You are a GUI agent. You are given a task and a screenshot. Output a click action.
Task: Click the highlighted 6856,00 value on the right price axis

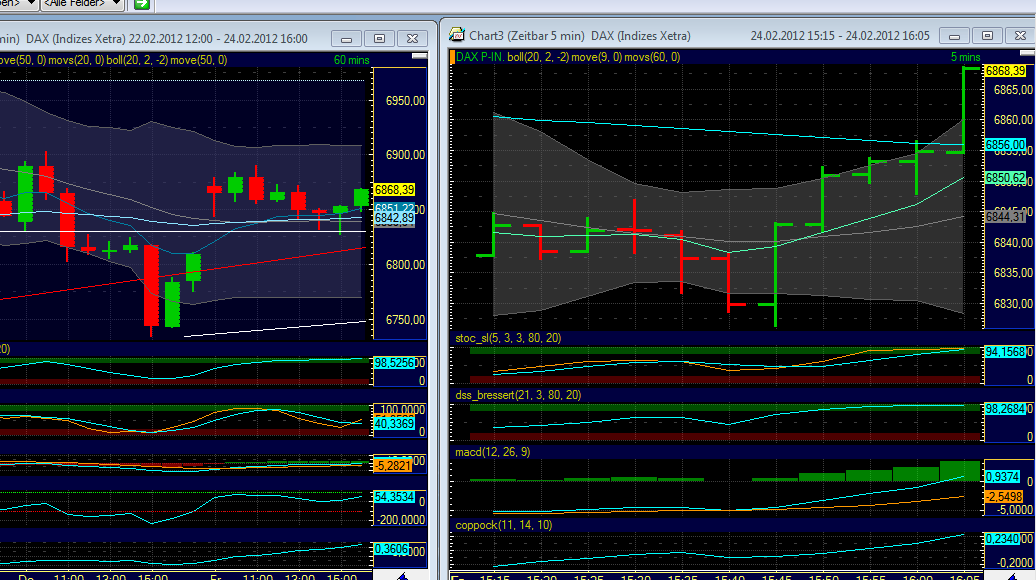pos(1005,144)
